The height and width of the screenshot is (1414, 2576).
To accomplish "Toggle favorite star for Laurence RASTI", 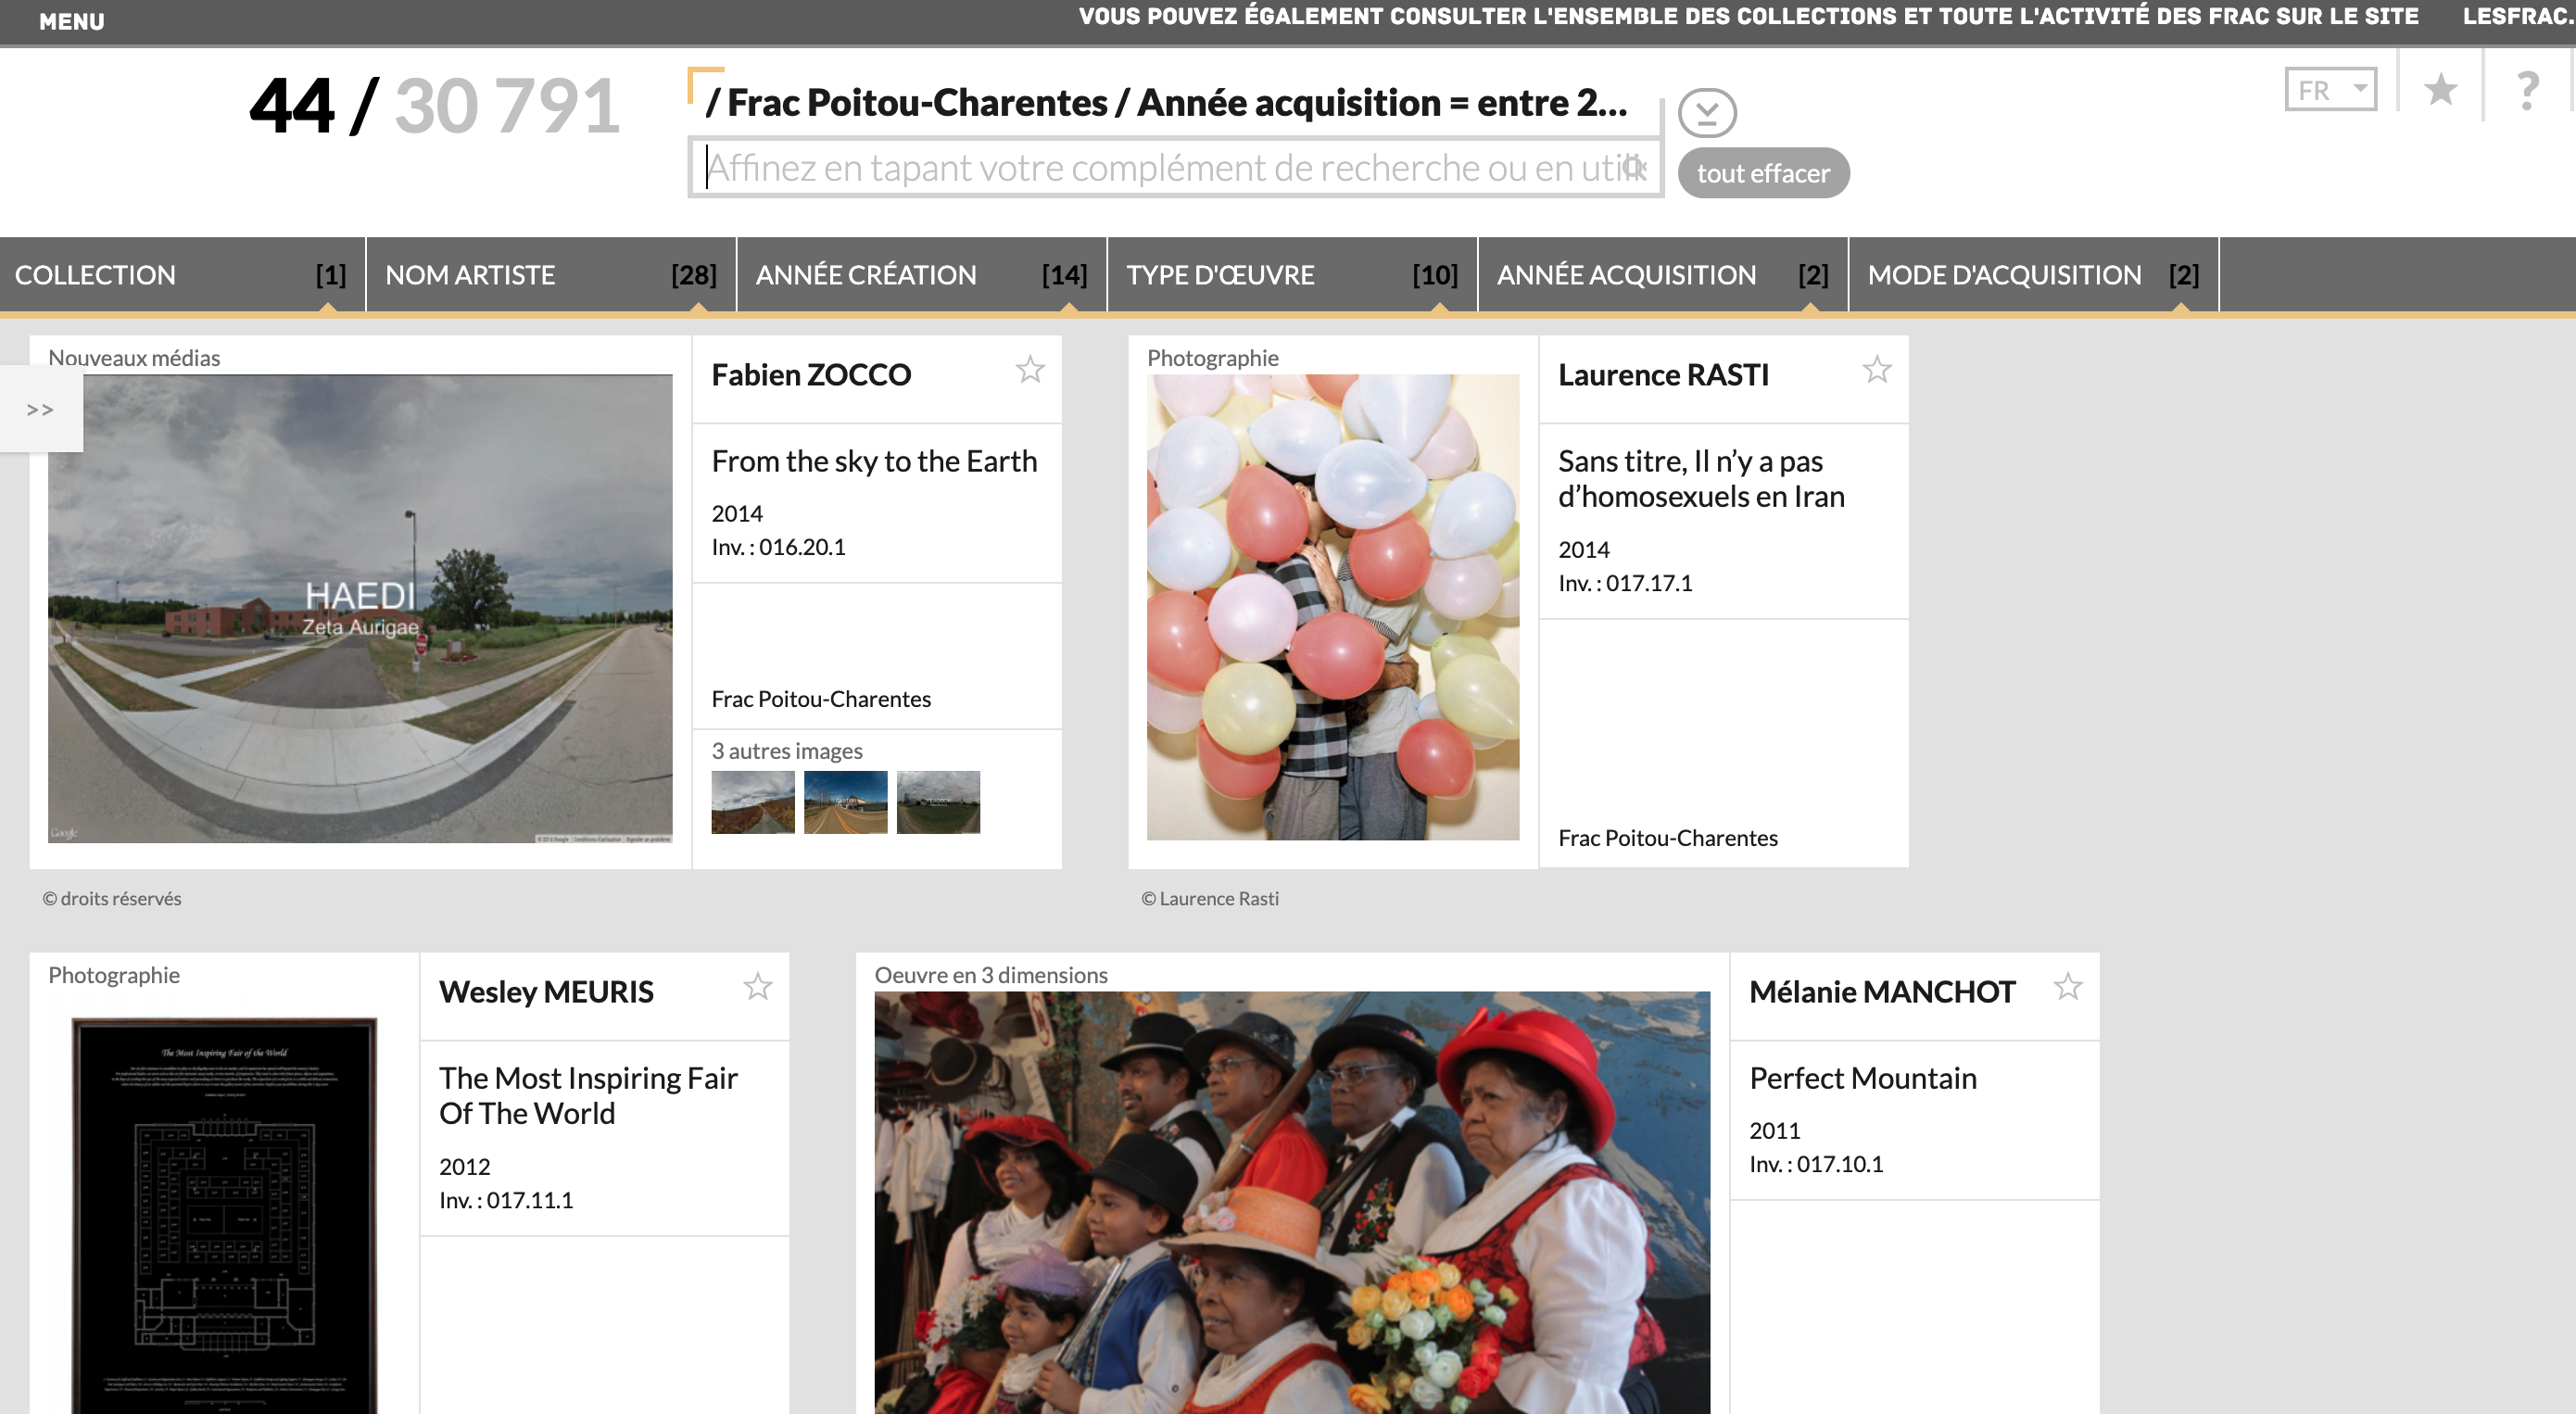I will (1877, 370).
